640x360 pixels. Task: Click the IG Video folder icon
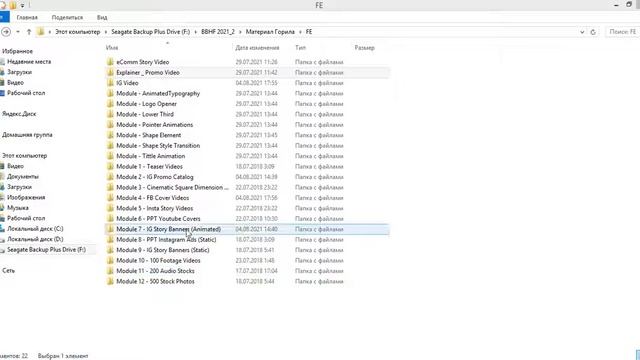(x=110, y=83)
